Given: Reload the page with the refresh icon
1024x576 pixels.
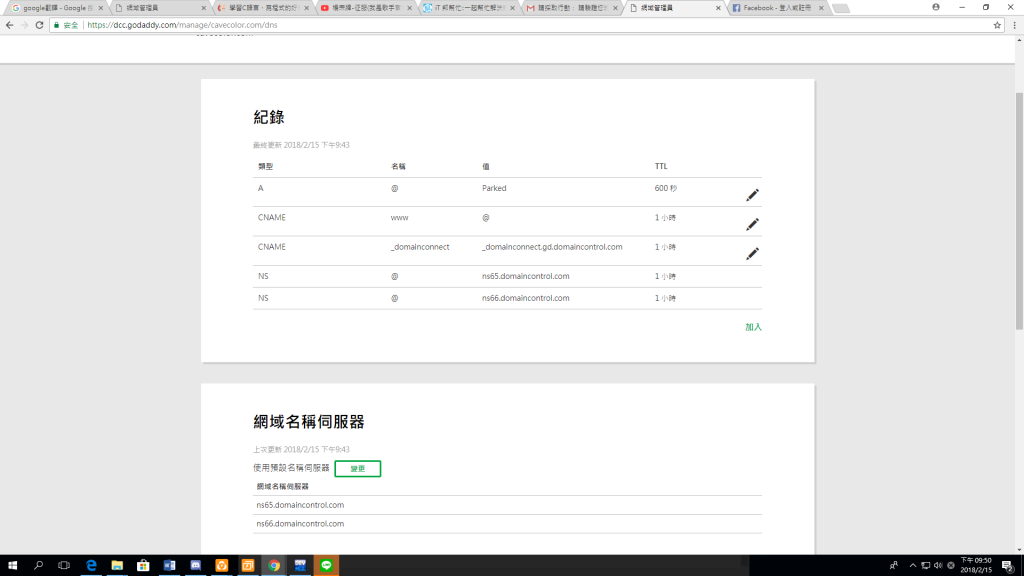Looking at the screenshot, I should 39,25.
